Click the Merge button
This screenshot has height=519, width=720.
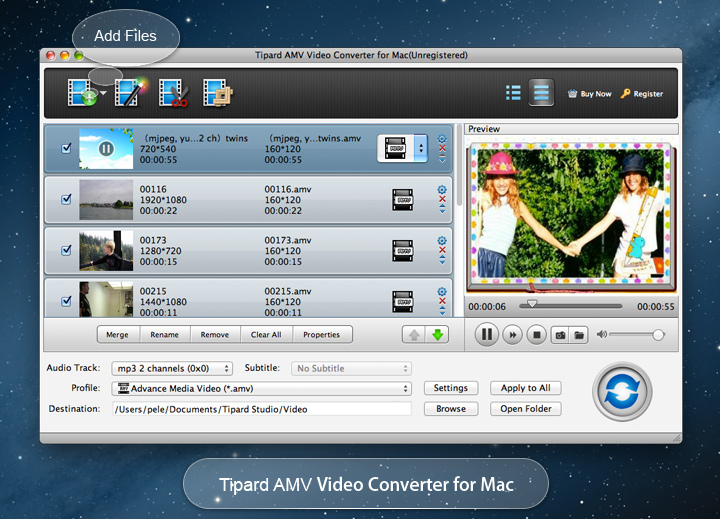[x=118, y=334]
